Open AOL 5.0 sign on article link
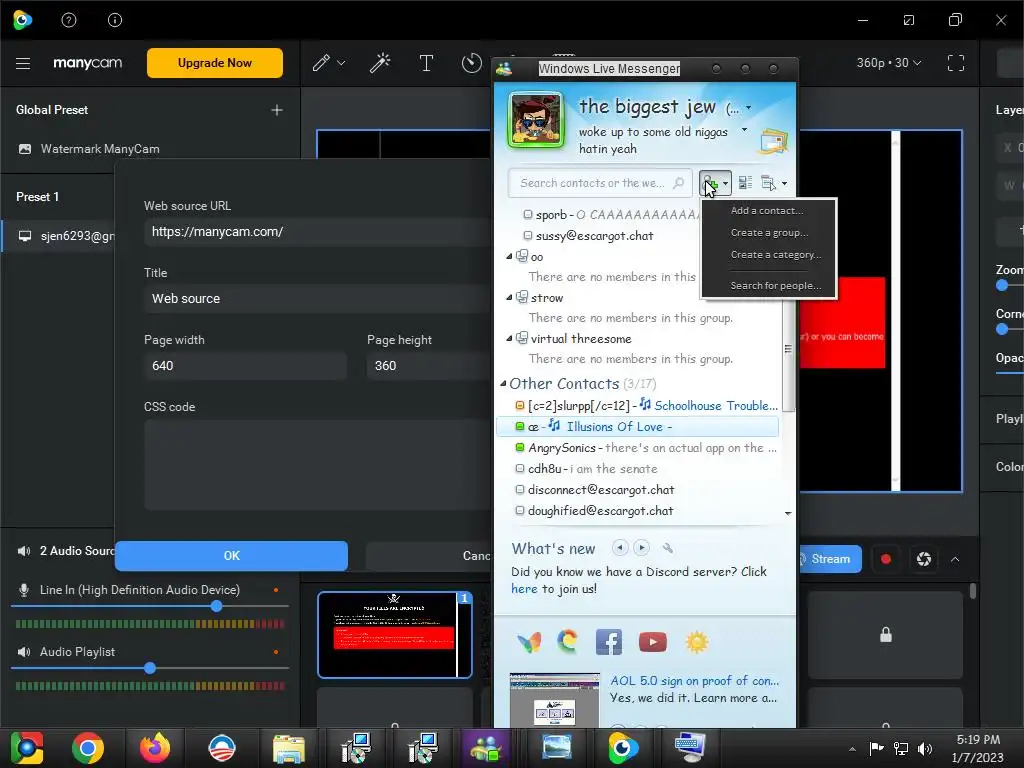This screenshot has width=1024, height=768. (x=694, y=680)
